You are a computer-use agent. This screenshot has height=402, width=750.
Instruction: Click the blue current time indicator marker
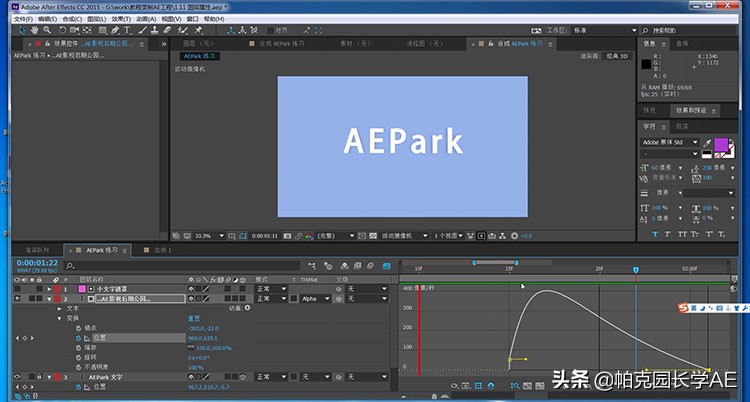coord(636,270)
